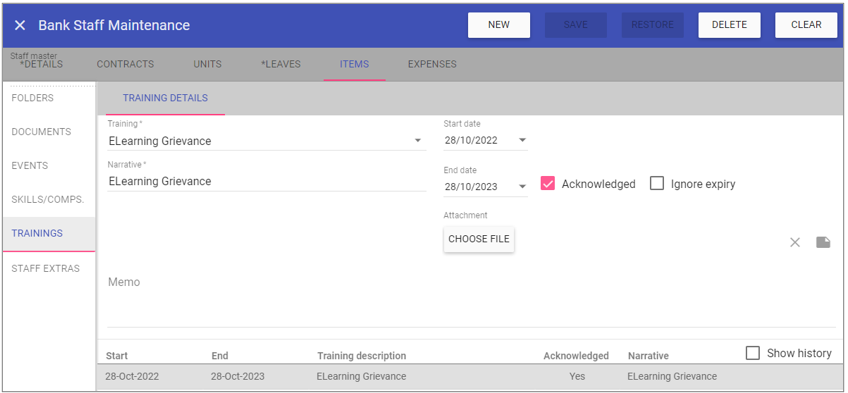Open the CONTRACTS tab
Image resolution: width=848 pixels, height=393 pixels.
[125, 64]
